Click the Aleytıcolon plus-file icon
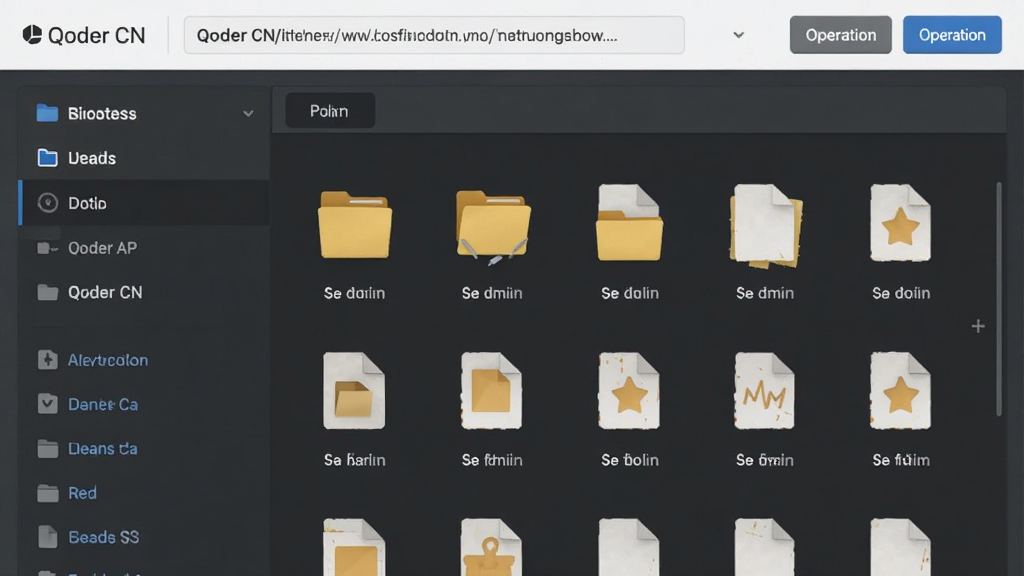The height and width of the screenshot is (576, 1024). coord(47,360)
